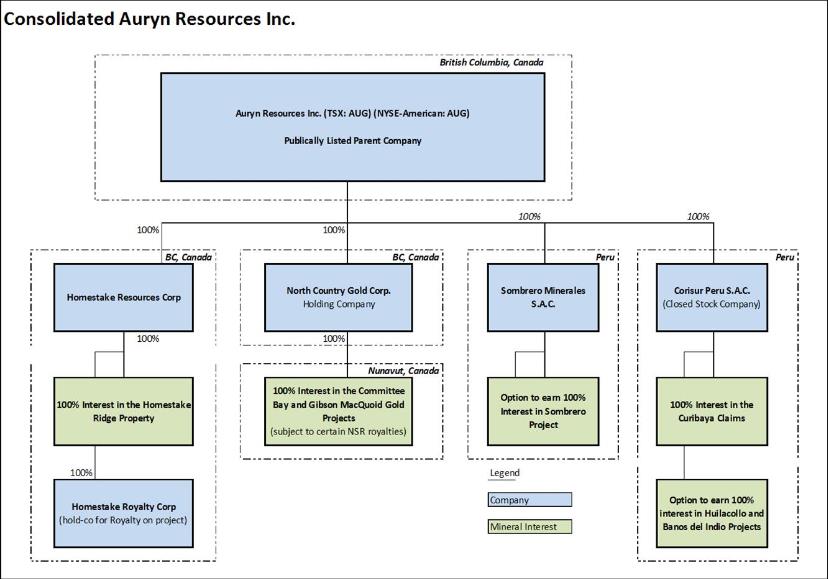Image resolution: width=828 pixels, height=579 pixels.
Task: Select the Homestake Royalty Corp box
Action: tap(123, 512)
